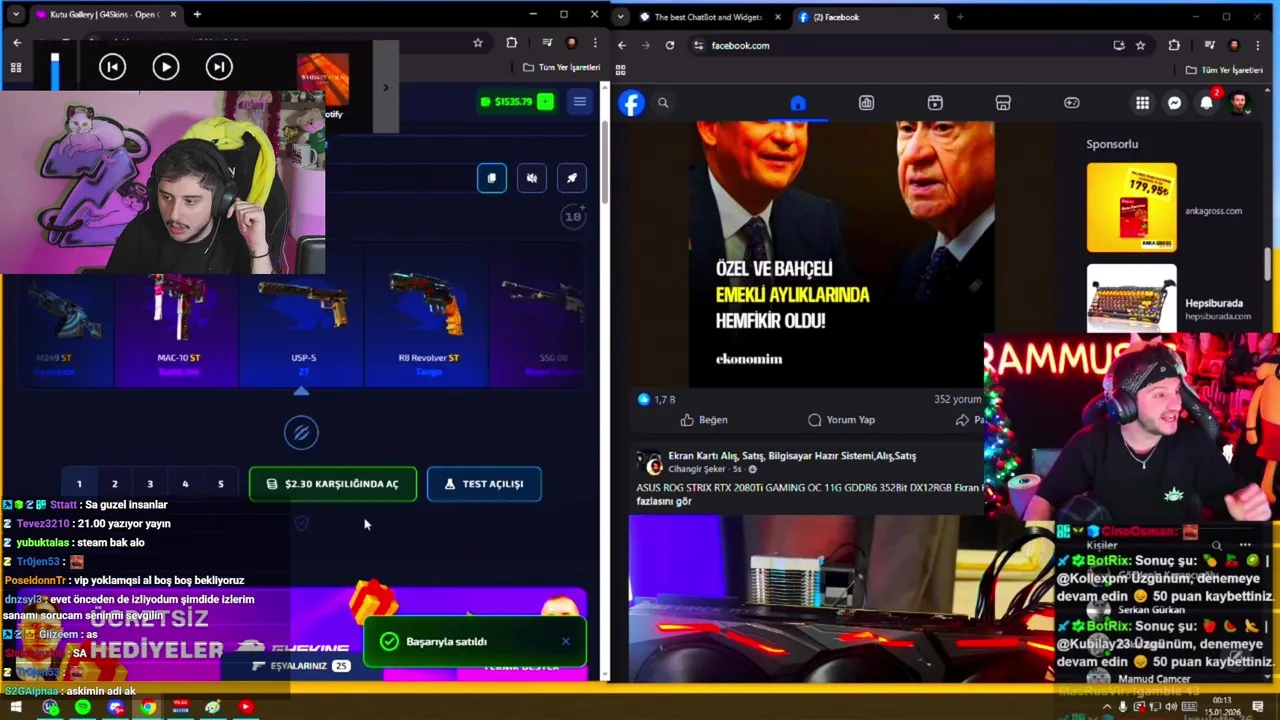Dismiss the Başarıyla satıldı notification
The width and height of the screenshot is (1280, 720).
(x=565, y=641)
